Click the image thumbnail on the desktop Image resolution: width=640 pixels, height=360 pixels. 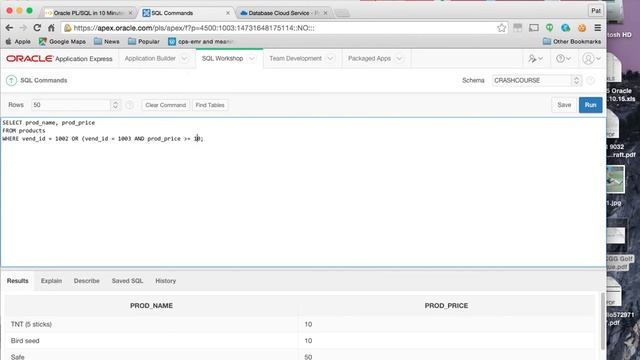[615, 179]
